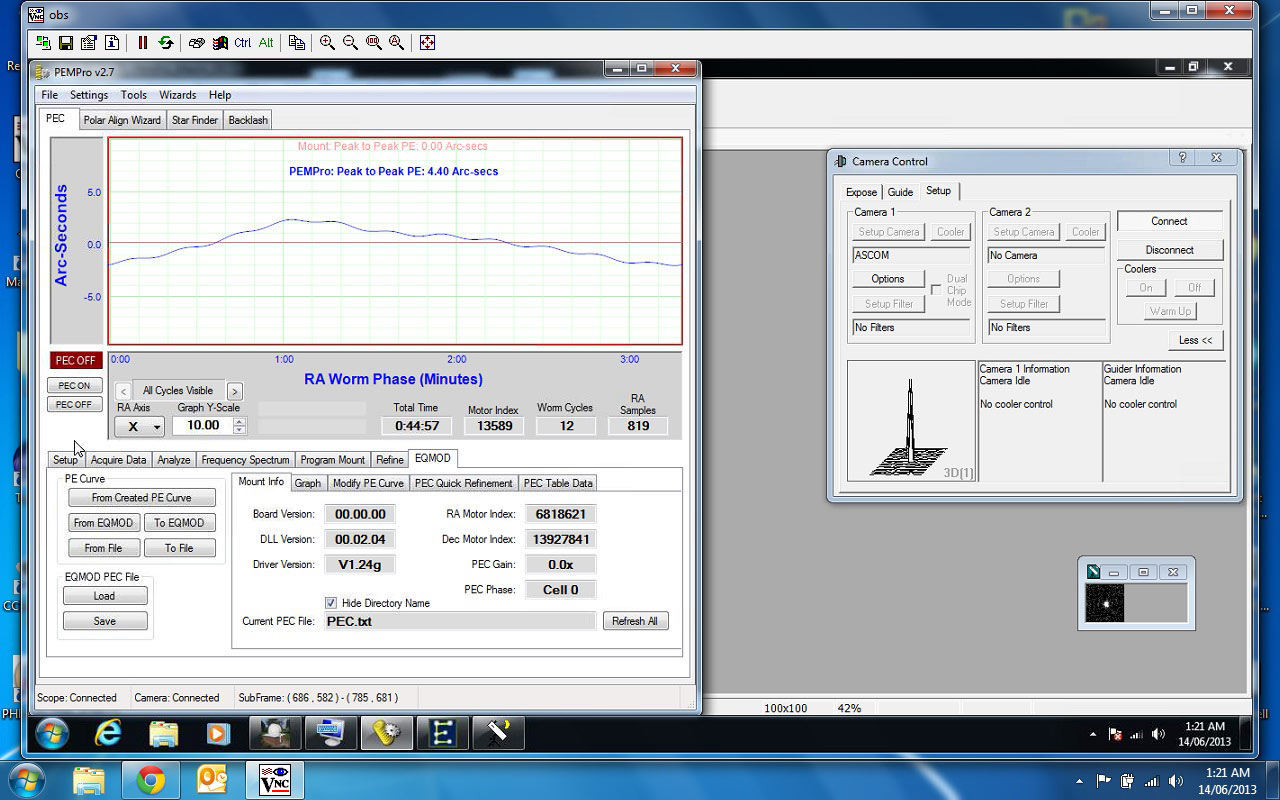This screenshot has height=800, width=1280.
Task: Click the VNC zoom in magnifier
Action: click(328, 43)
